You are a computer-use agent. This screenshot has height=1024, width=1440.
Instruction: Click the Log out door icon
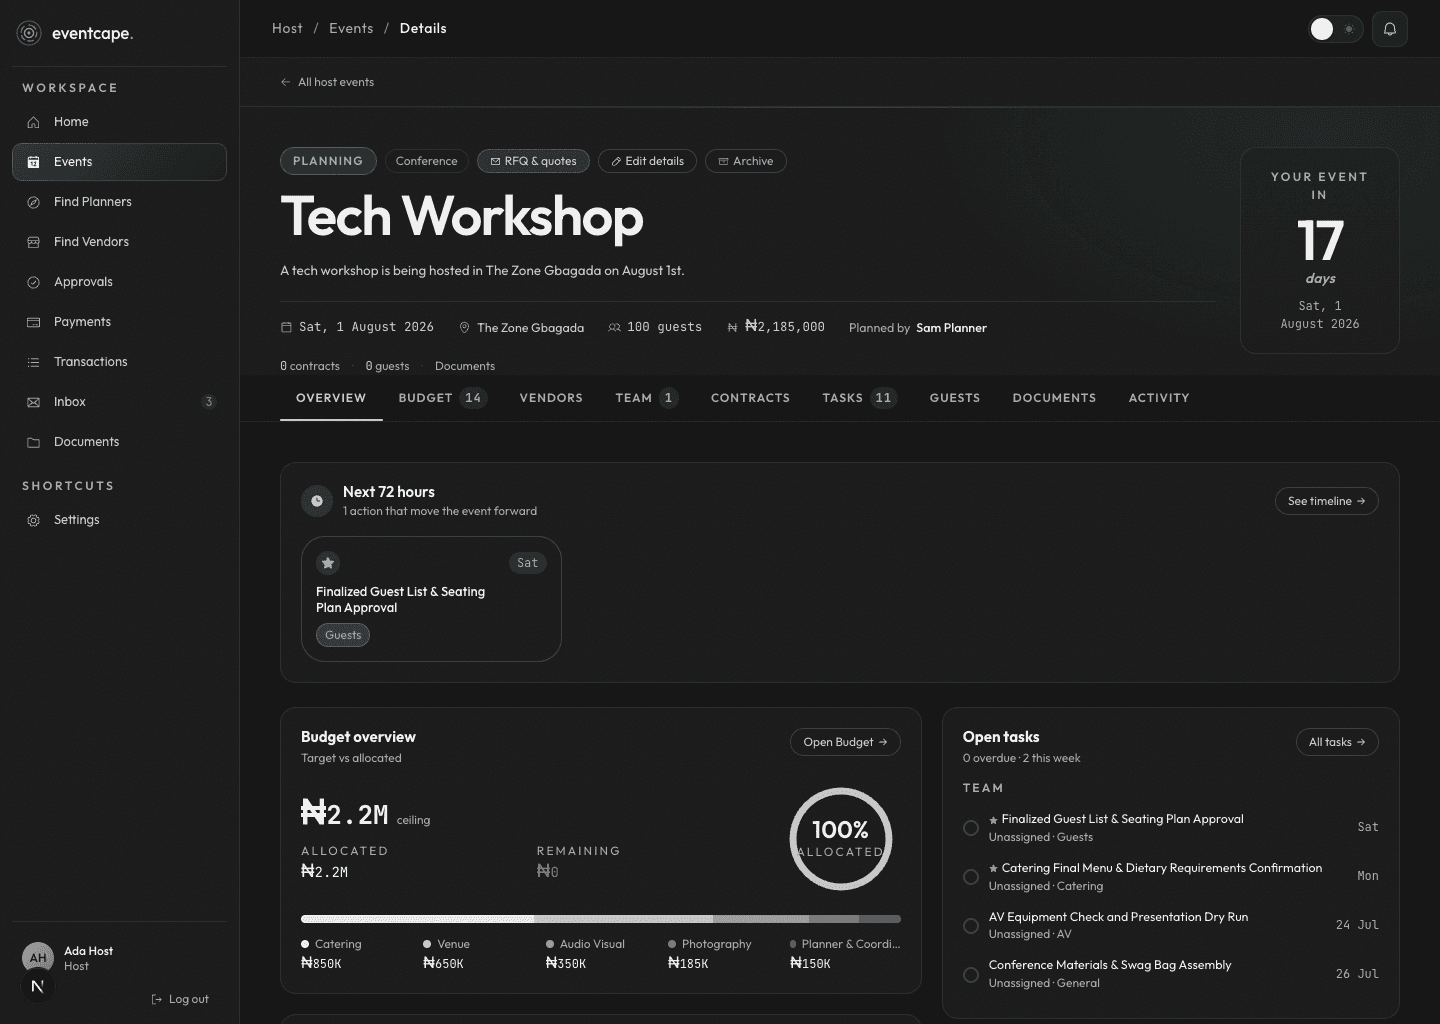pos(156,999)
